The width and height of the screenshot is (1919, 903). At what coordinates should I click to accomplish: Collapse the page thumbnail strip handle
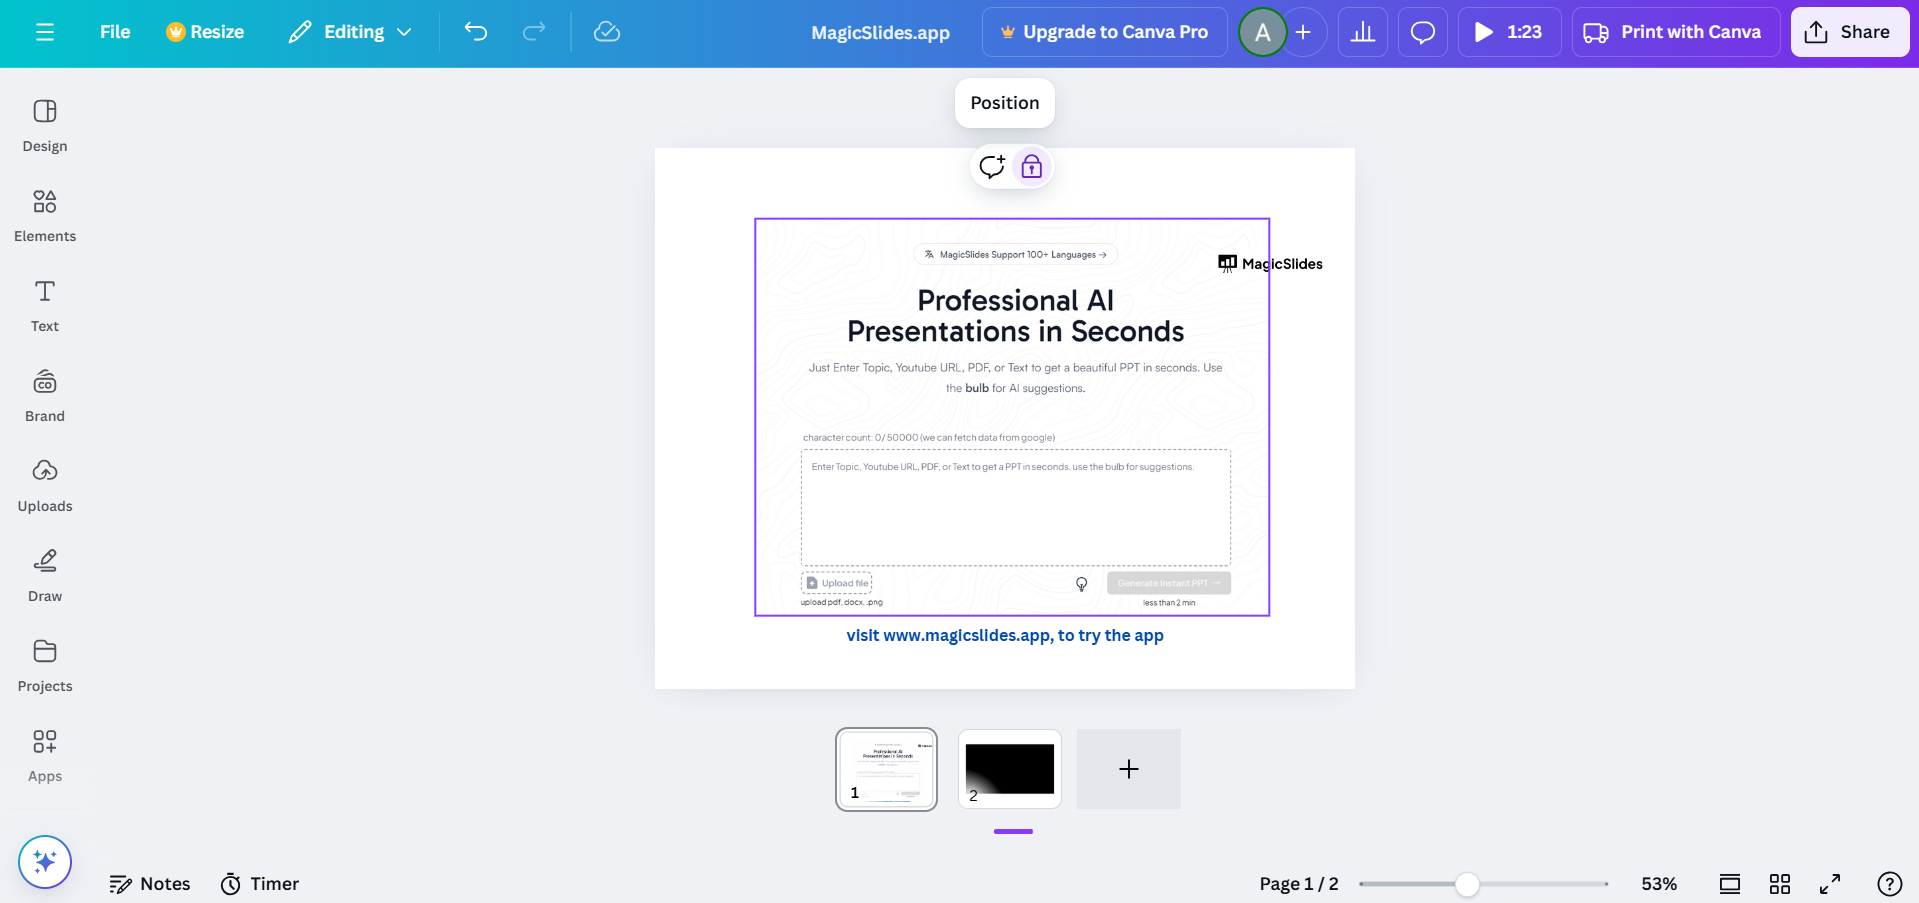coord(1013,831)
